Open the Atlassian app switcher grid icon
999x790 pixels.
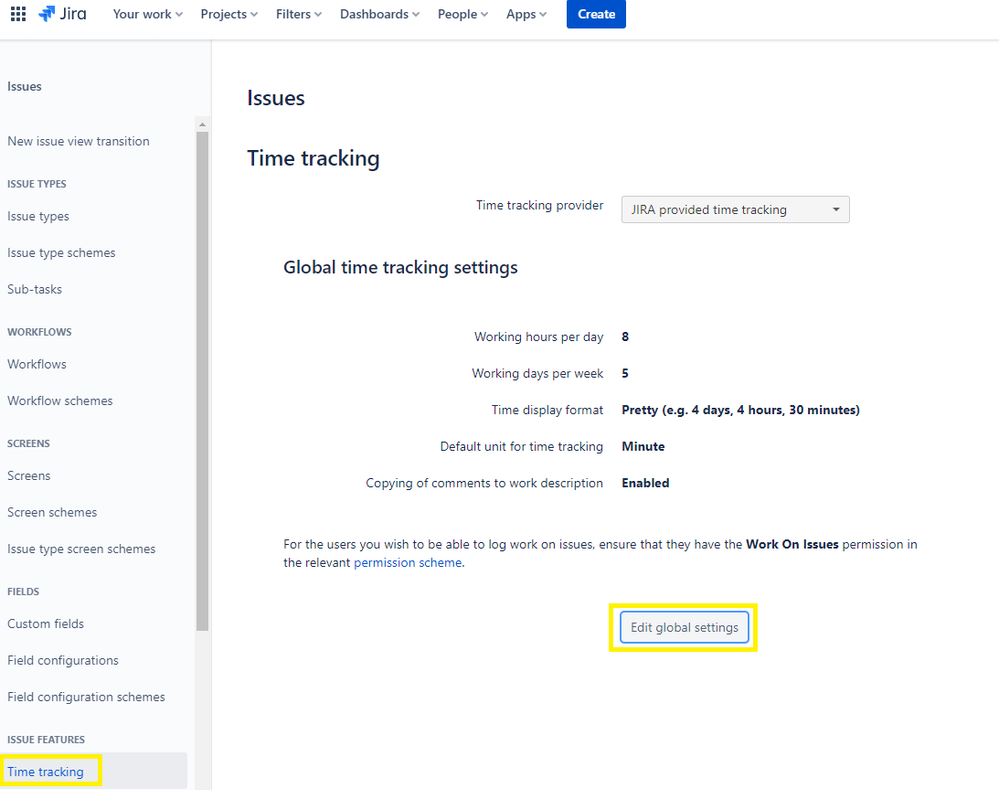click(x=17, y=14)
